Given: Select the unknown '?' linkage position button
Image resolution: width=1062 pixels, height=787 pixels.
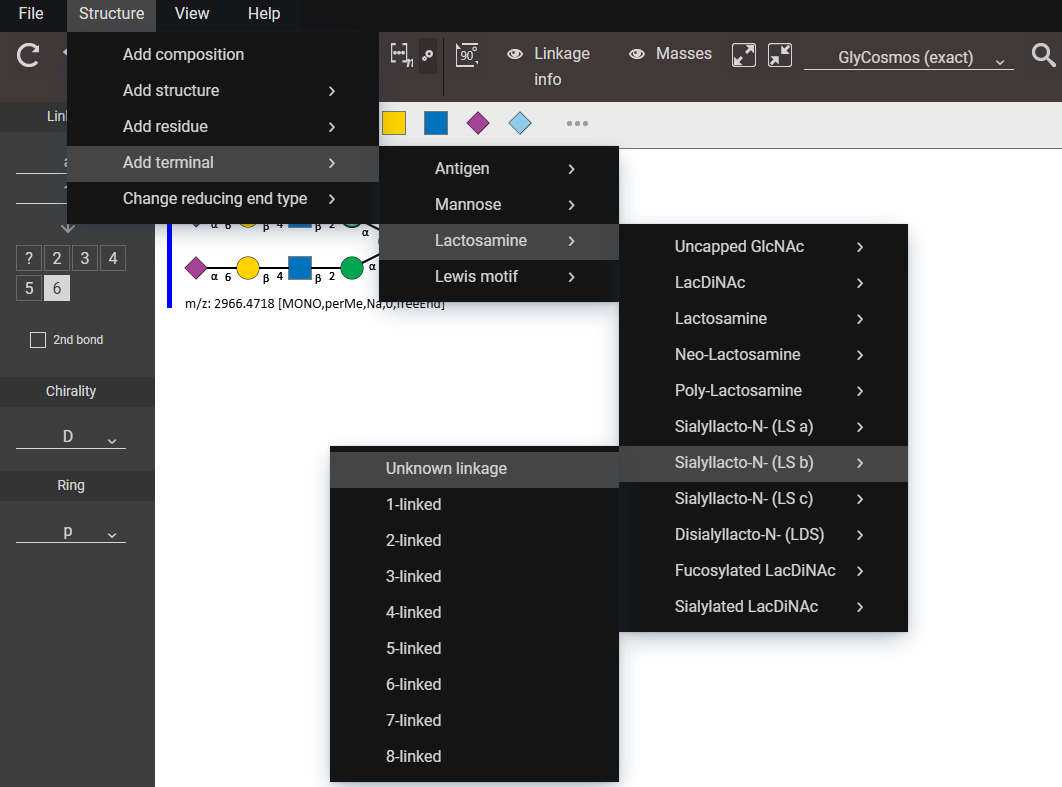Looking at the screenshot, I should 29,259.
